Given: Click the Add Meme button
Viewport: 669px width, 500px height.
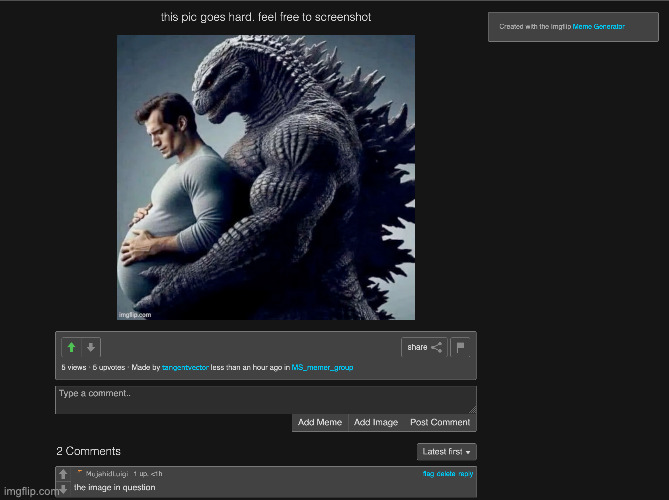Looking at the screenshot, I should tap(320, 422).
